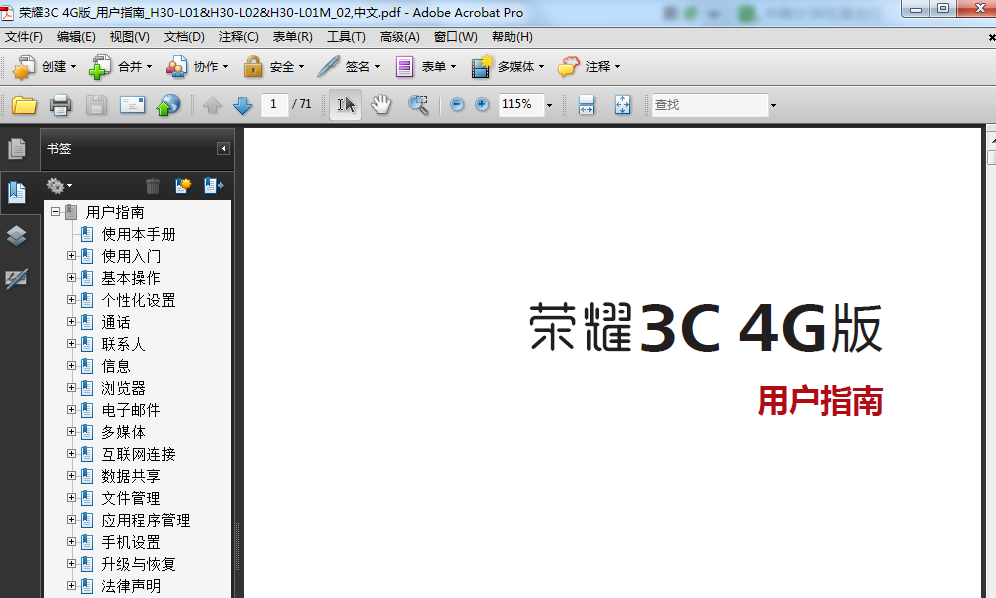Image resolution: width=996 pixels, height=598 pixels.
Task: Select the 互联网连接 bookmark
Action: [138, 454]
